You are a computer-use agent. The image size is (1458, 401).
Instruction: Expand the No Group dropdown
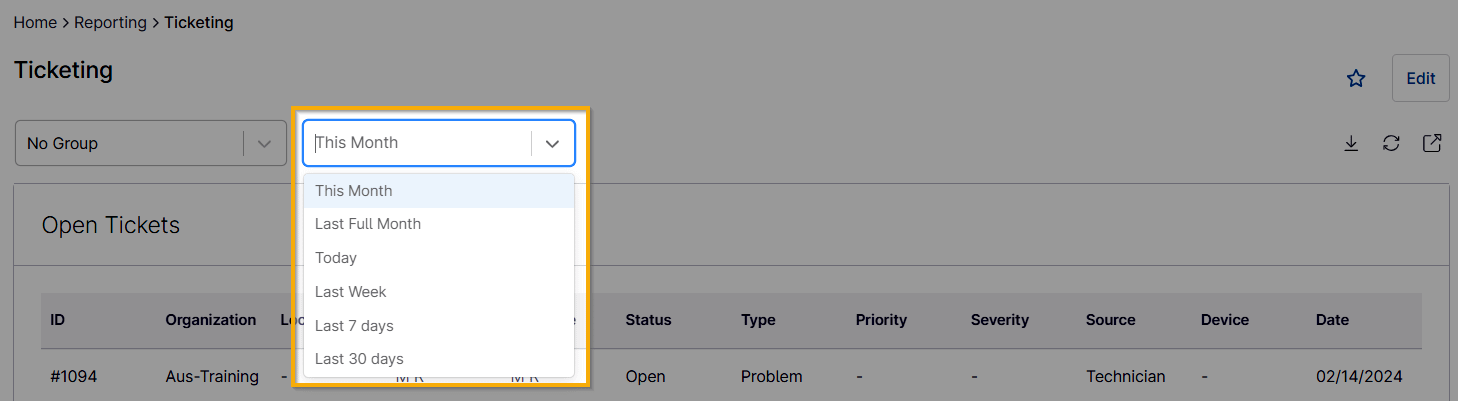(x=264, y=144)
